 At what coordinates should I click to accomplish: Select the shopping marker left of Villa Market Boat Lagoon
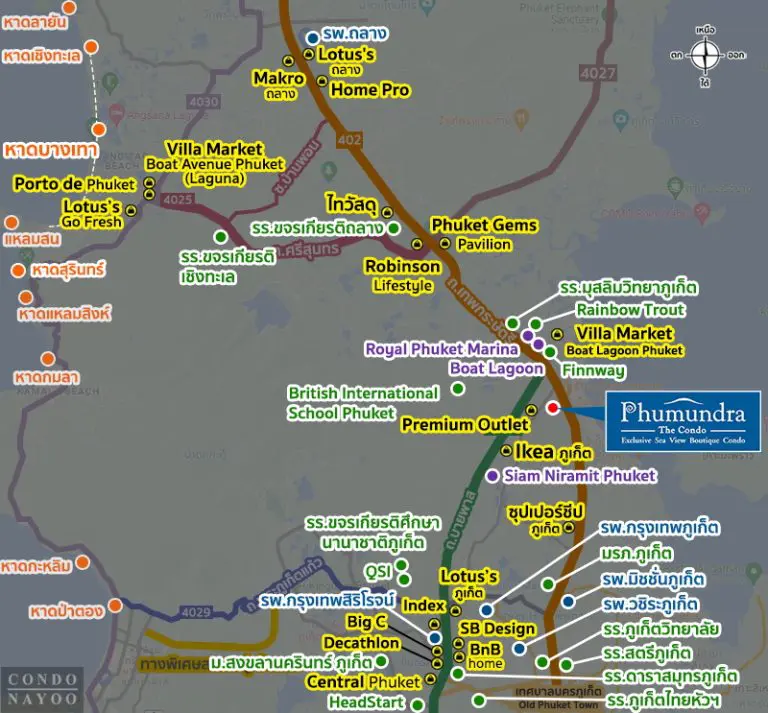[556, 334]
